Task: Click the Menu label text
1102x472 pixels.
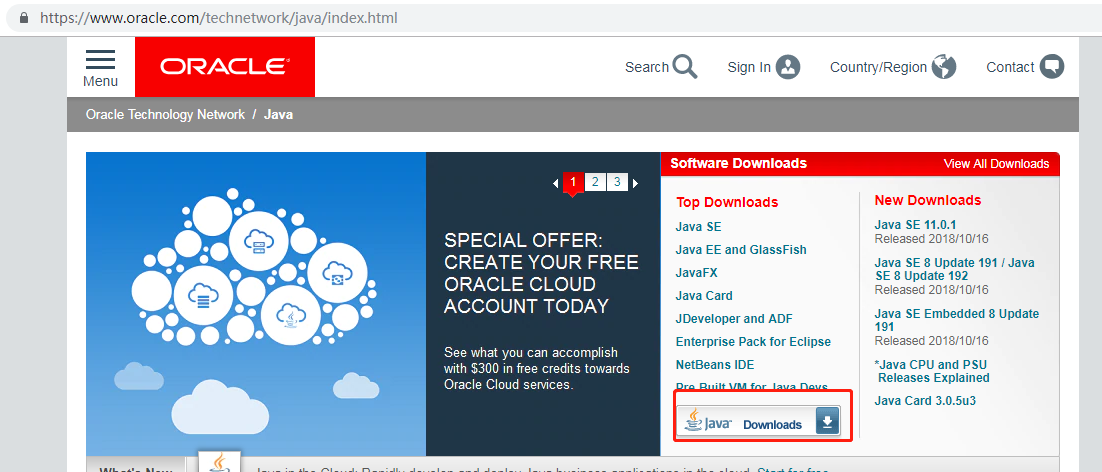Action: point(101,81)
